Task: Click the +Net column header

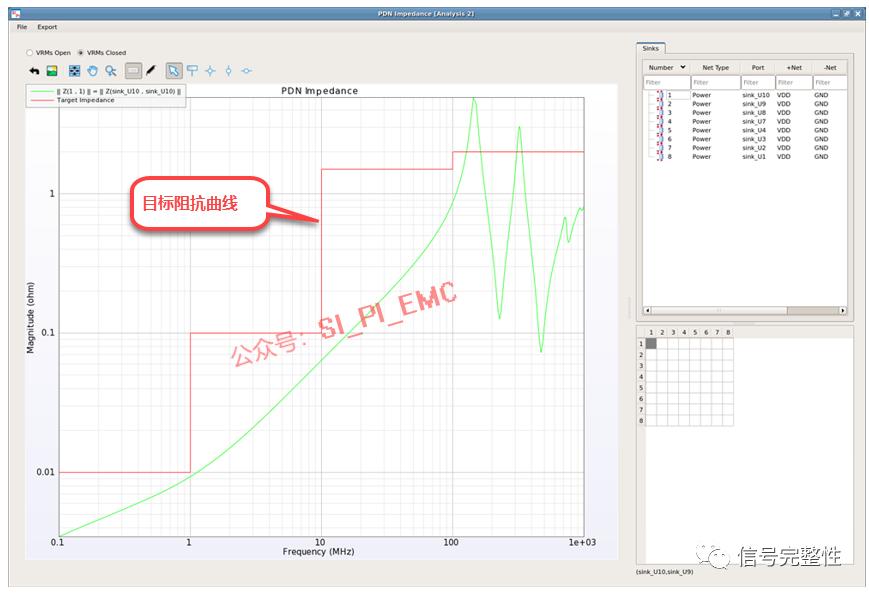Action: pos(794,68)
